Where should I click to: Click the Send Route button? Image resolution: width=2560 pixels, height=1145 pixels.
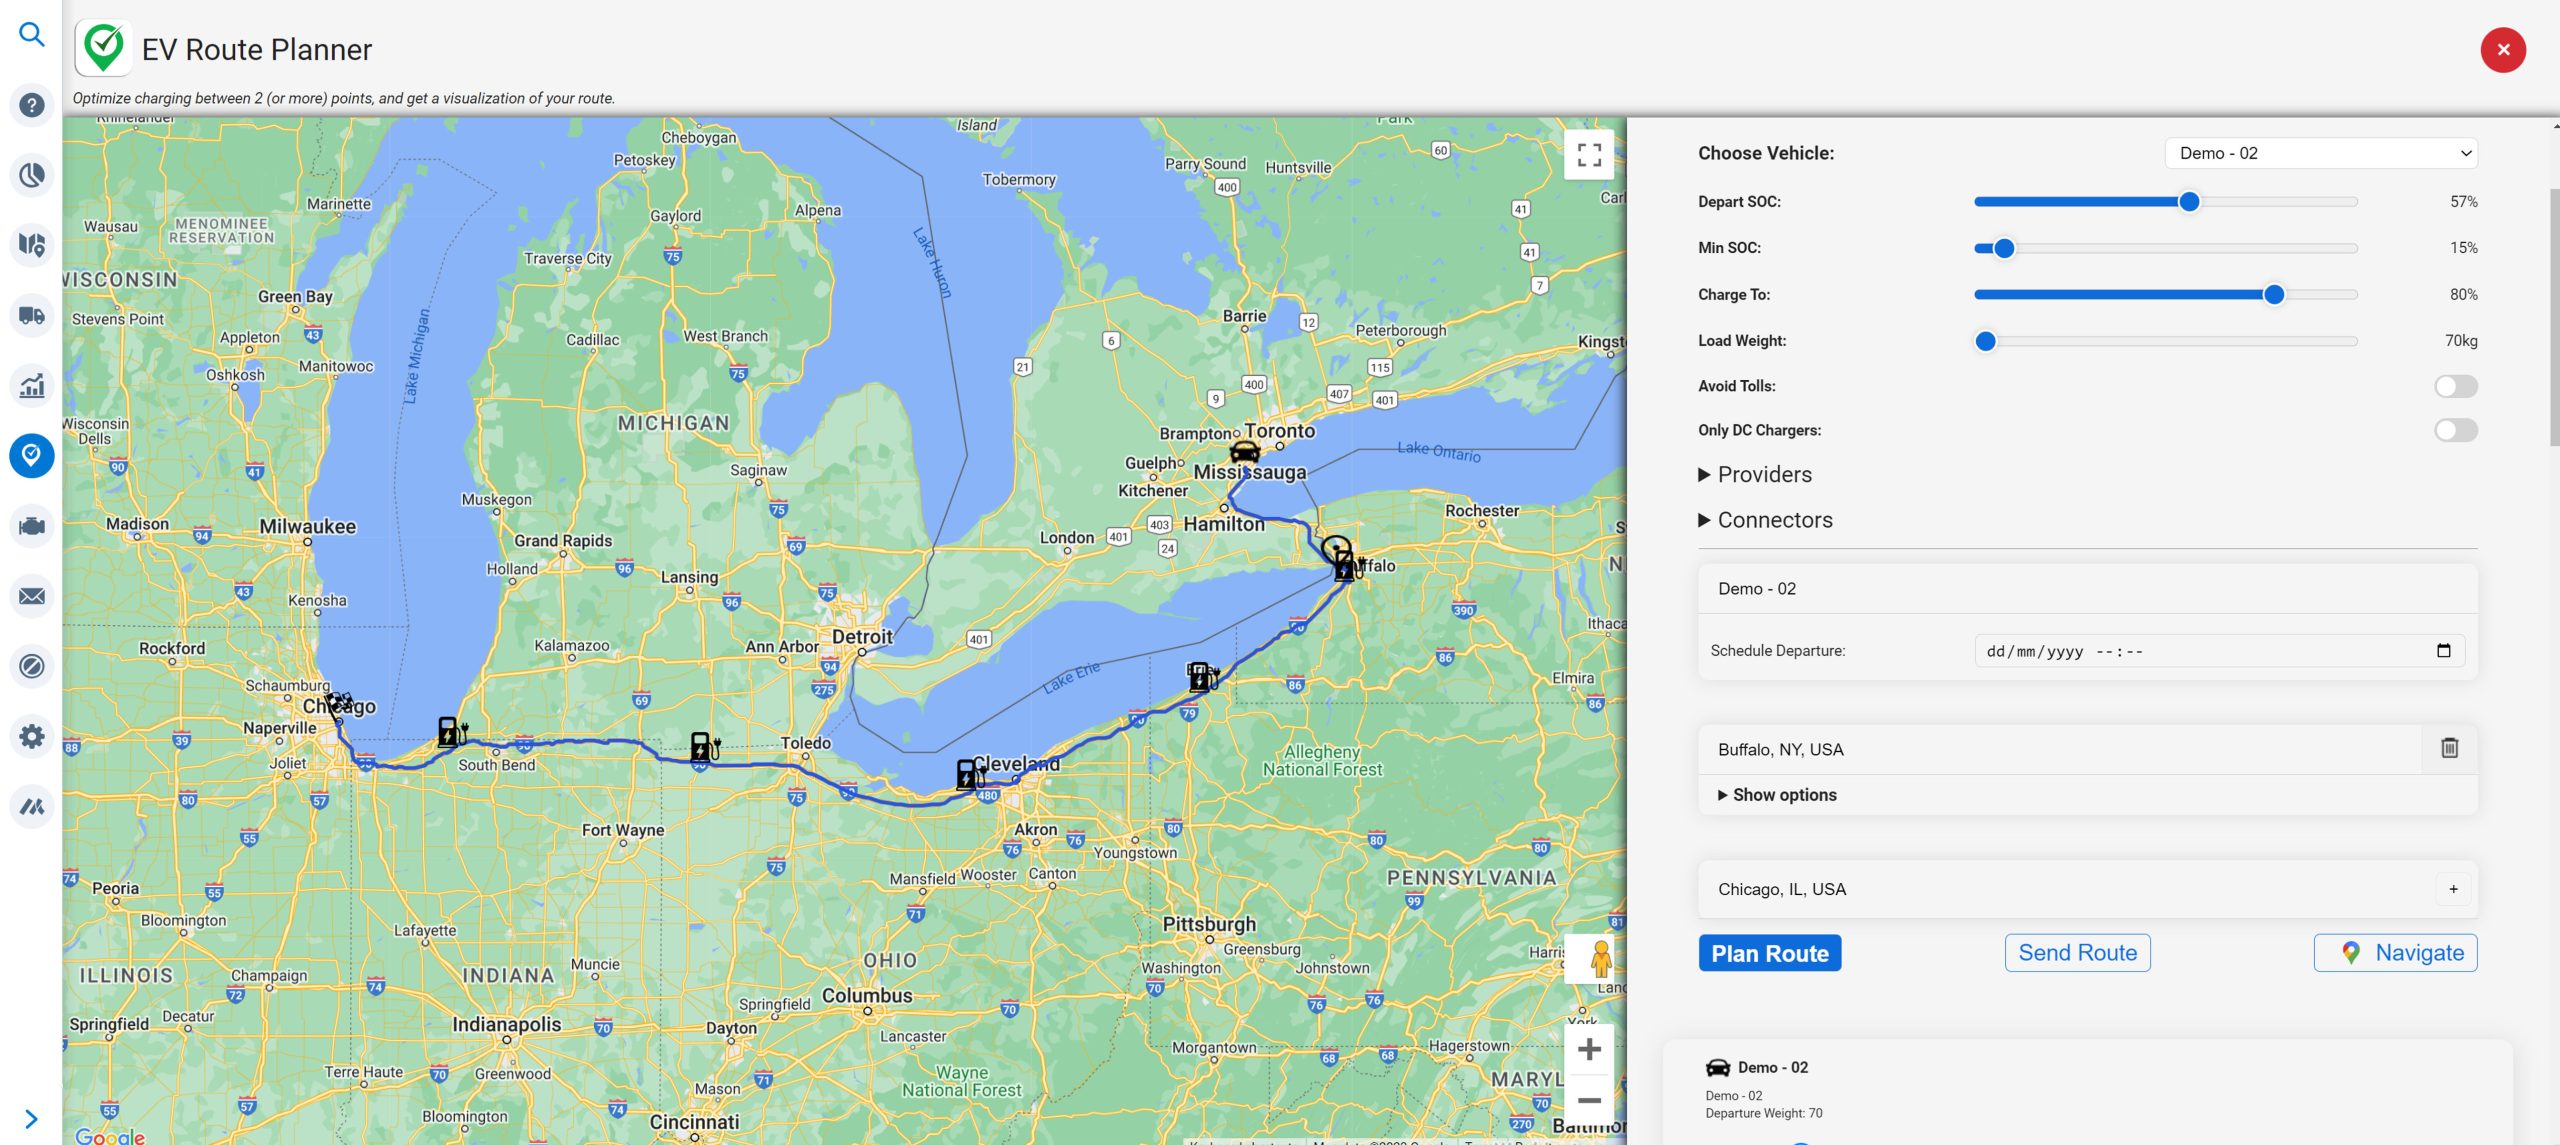[2077, 953]
